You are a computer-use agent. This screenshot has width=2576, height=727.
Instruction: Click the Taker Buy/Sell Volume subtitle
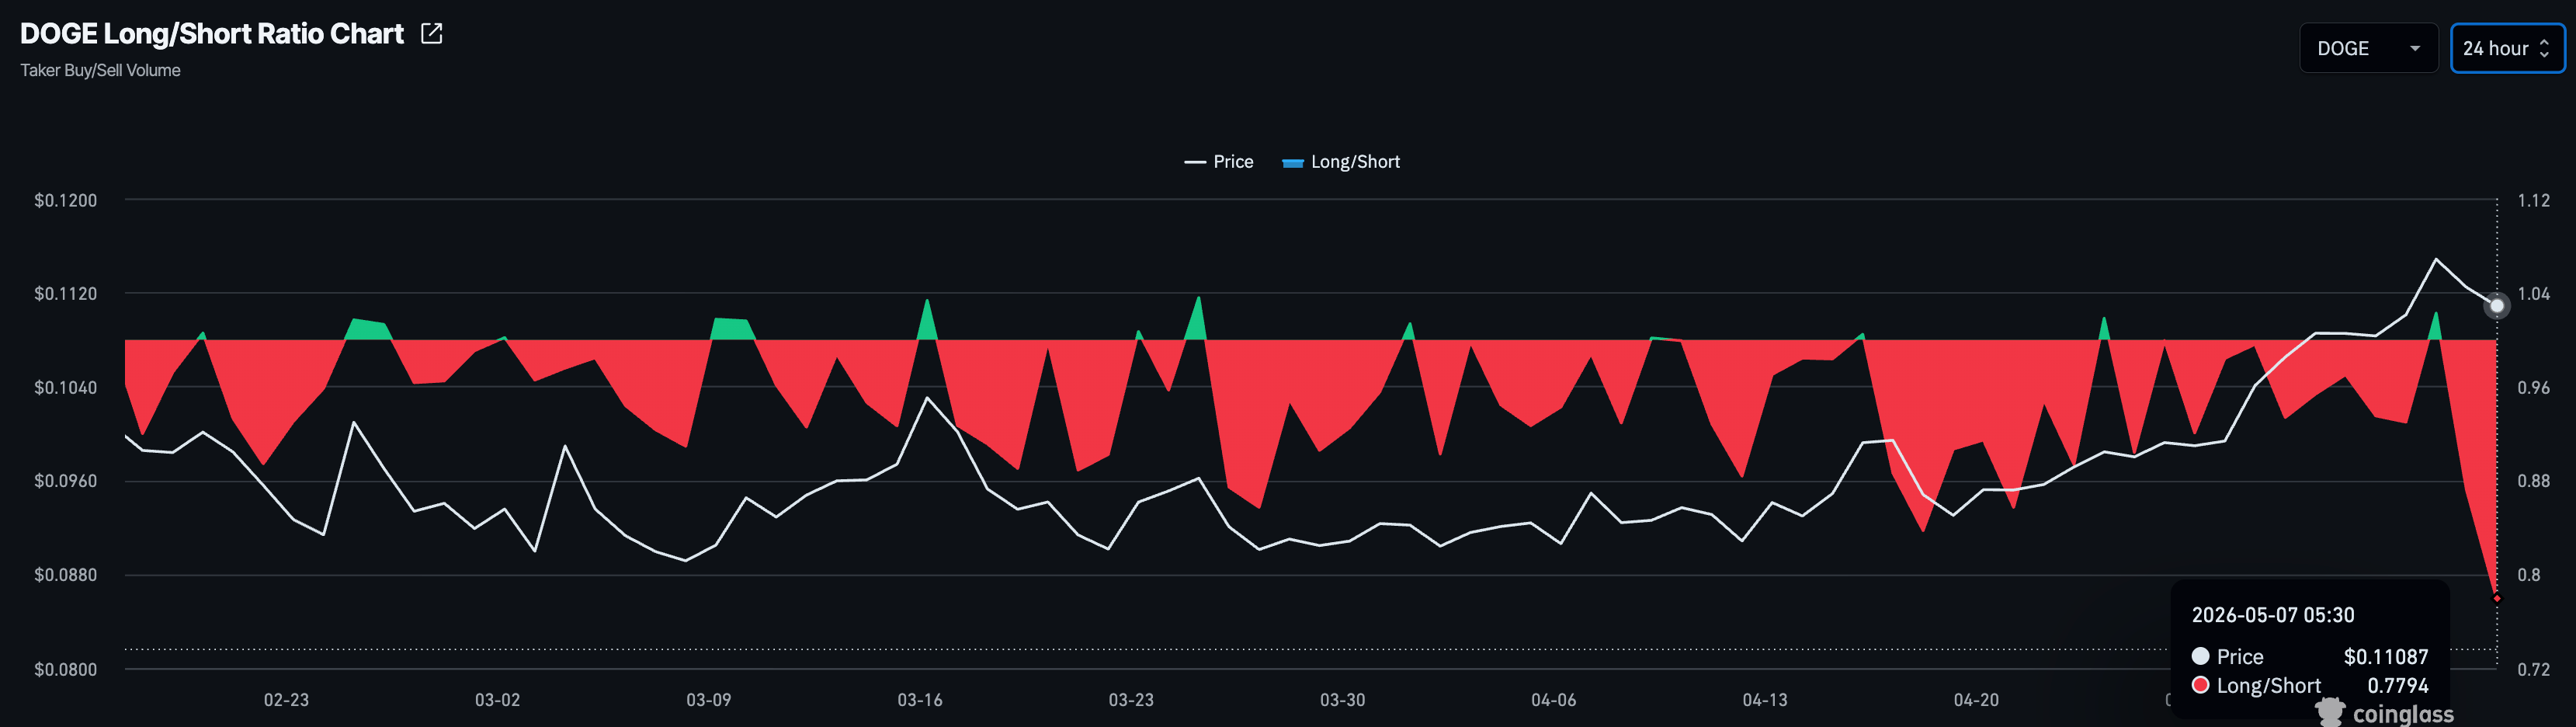point(100,71)
